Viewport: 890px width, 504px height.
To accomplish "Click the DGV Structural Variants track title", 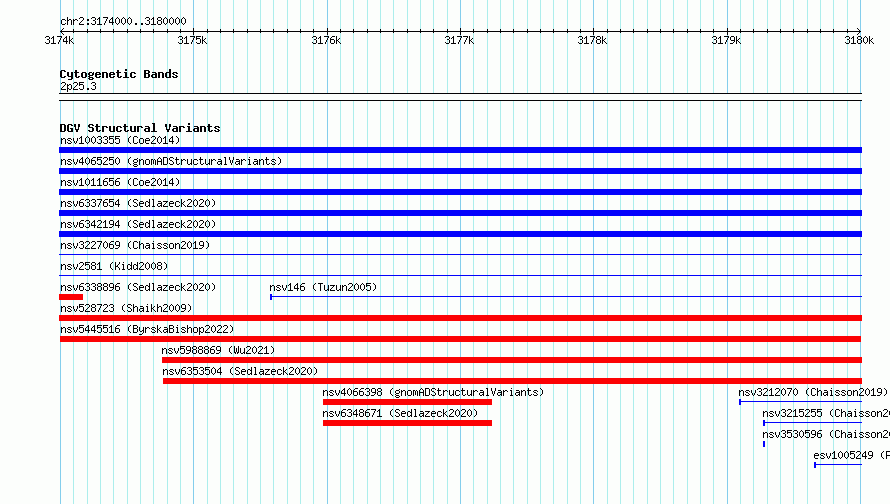I will point(140,128).
